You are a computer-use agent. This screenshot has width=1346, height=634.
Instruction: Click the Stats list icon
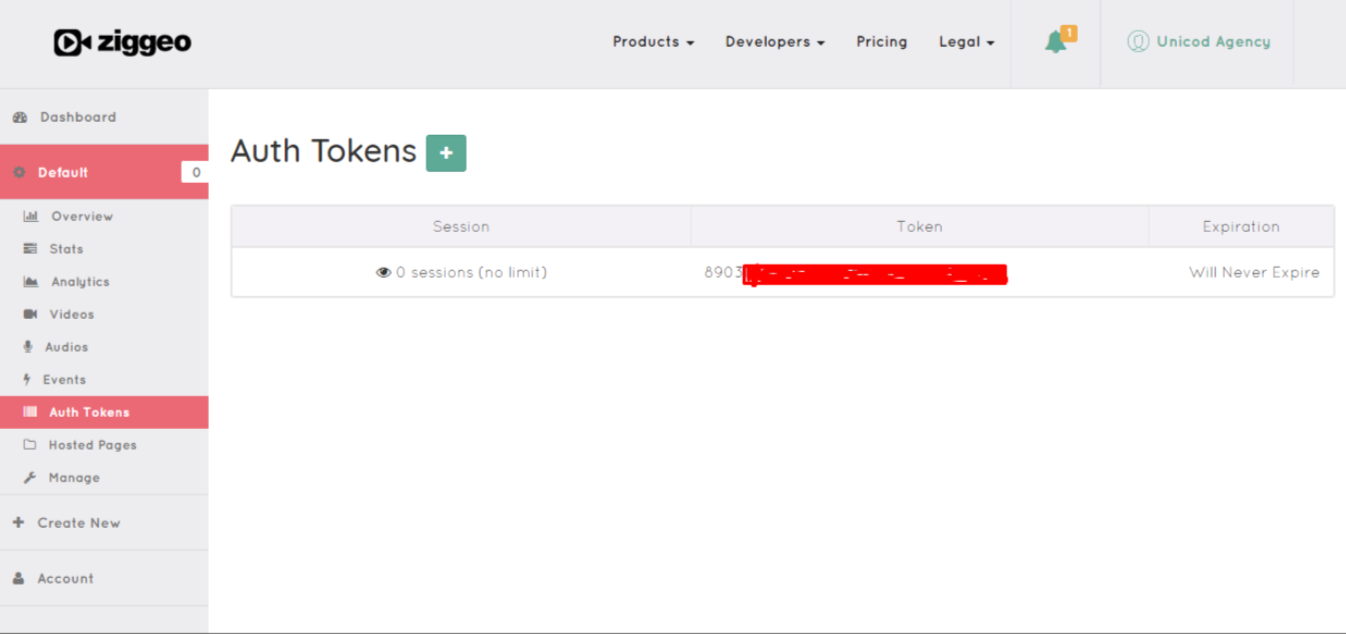pyautogui.click(x=30, y=249)
